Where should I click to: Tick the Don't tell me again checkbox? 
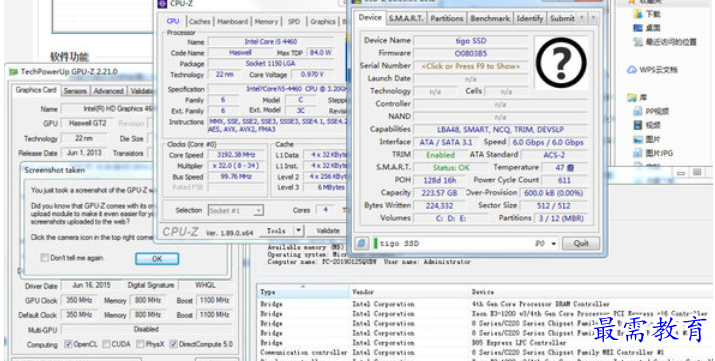click(44, 258)
